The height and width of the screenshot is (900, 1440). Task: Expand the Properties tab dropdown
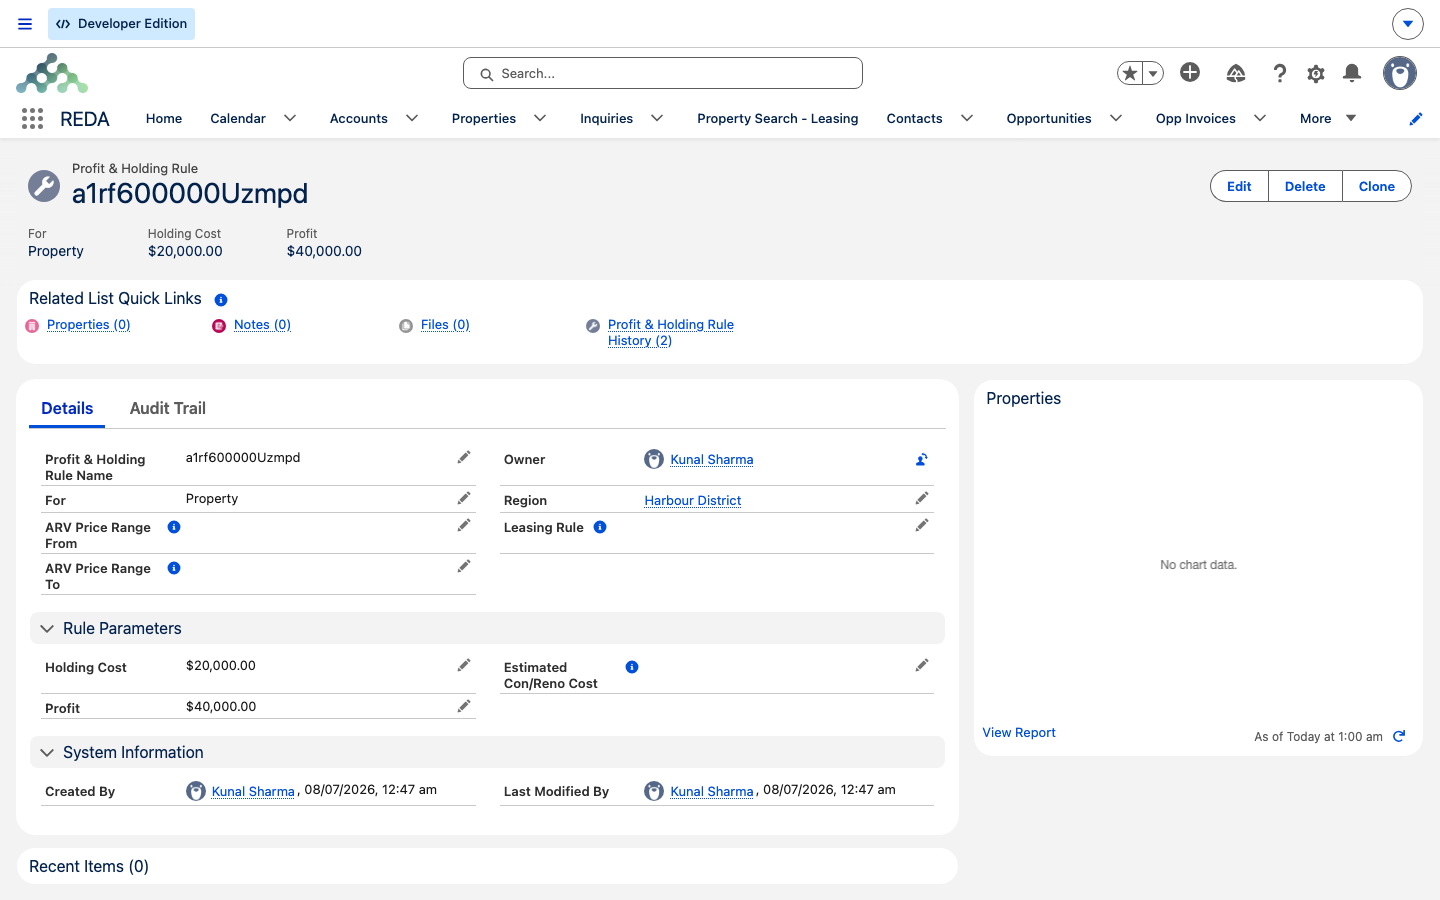pos(540,119)
